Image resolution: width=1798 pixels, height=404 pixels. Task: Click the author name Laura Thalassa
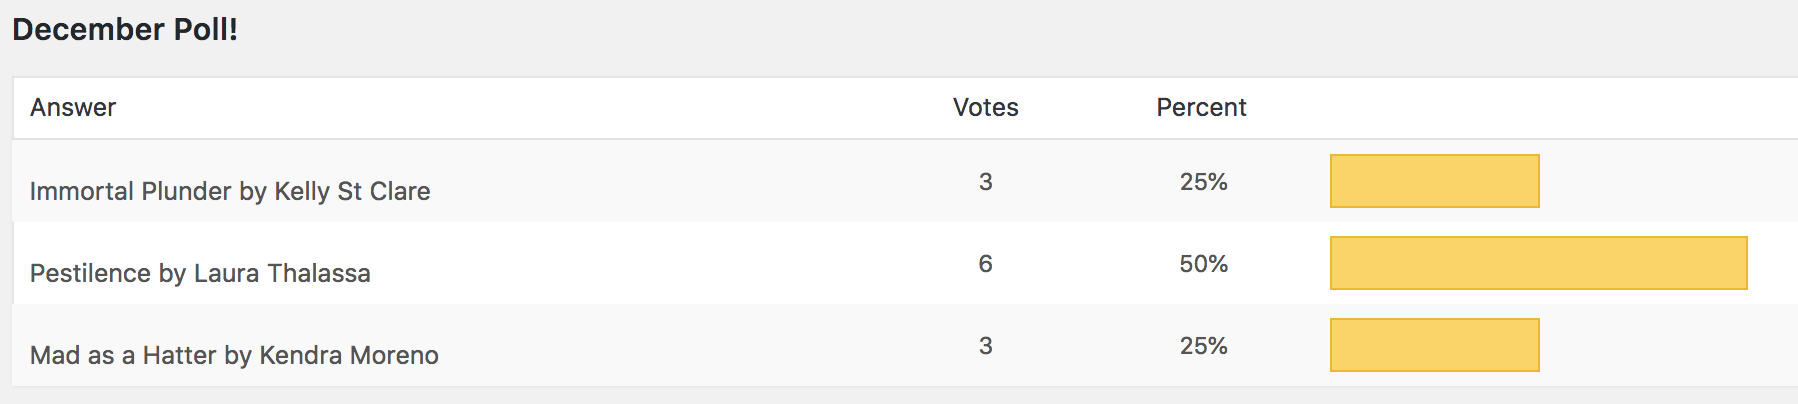click(282, 273)
